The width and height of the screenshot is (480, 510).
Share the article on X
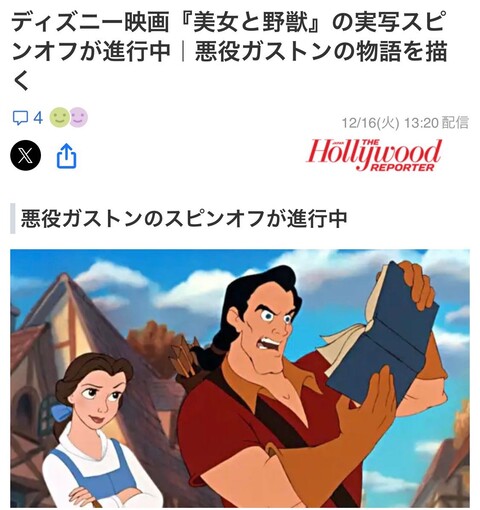pyautogui.click(x=26, y=156)
